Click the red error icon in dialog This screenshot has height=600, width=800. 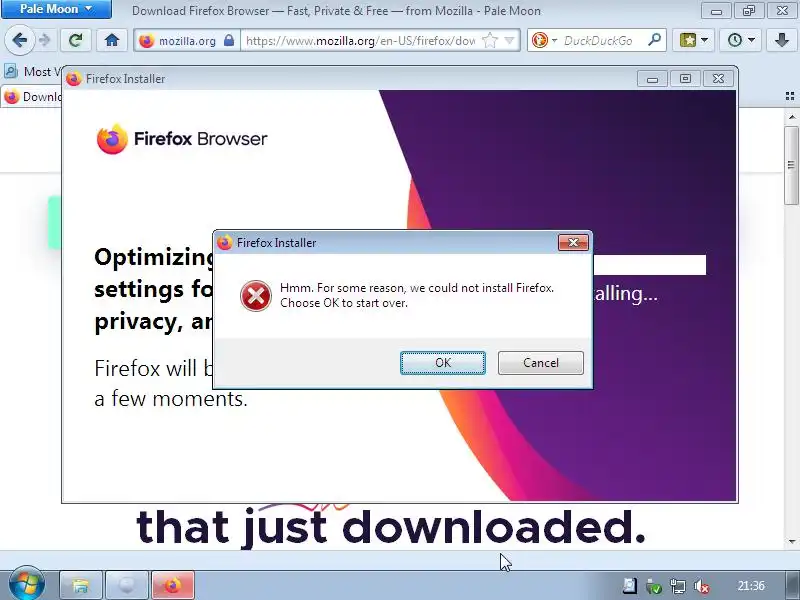coord(256,295)
